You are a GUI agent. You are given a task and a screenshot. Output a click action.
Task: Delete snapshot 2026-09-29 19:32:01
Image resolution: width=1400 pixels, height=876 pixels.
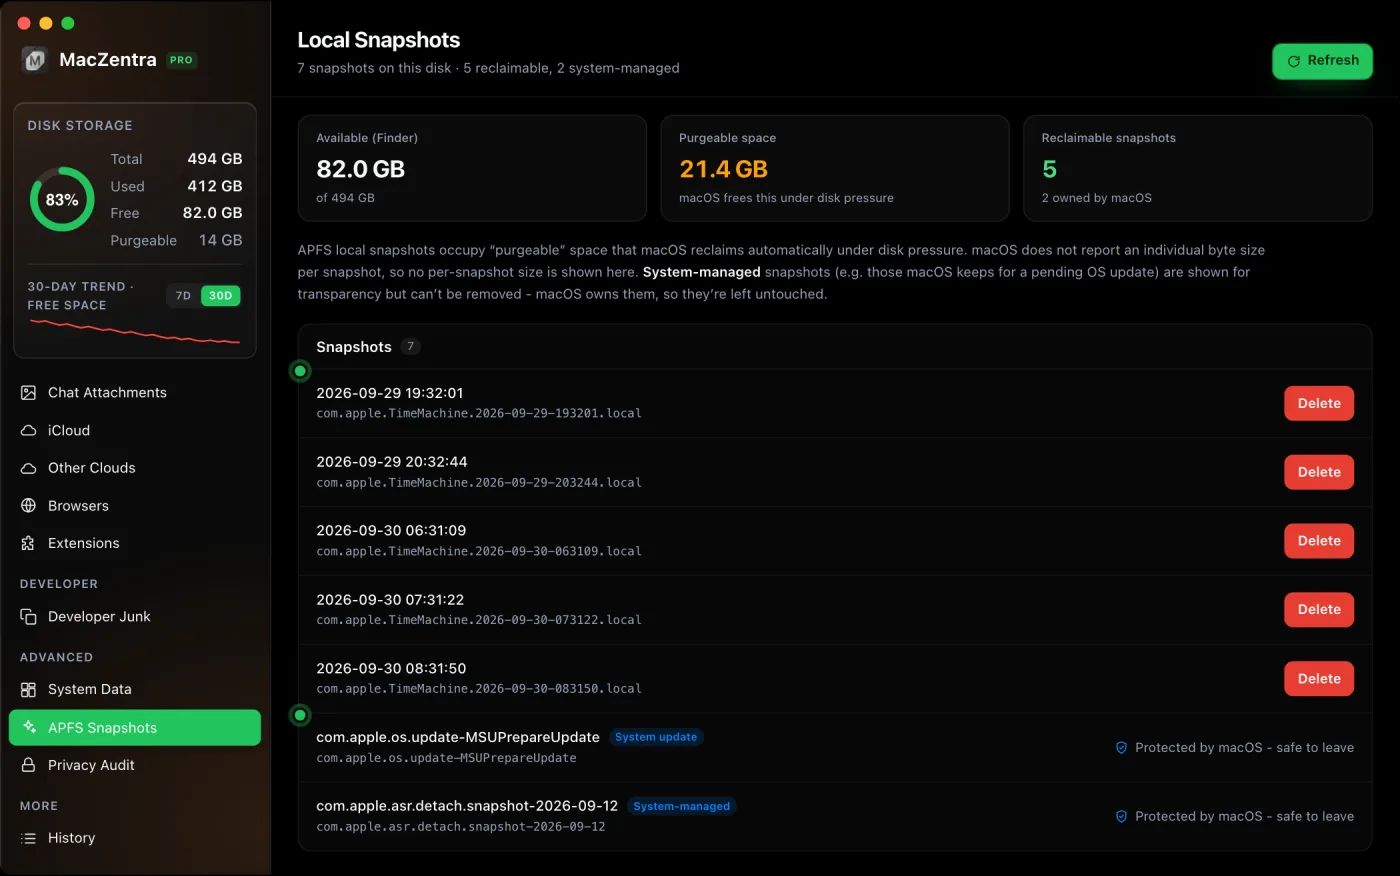point(1319,404)
